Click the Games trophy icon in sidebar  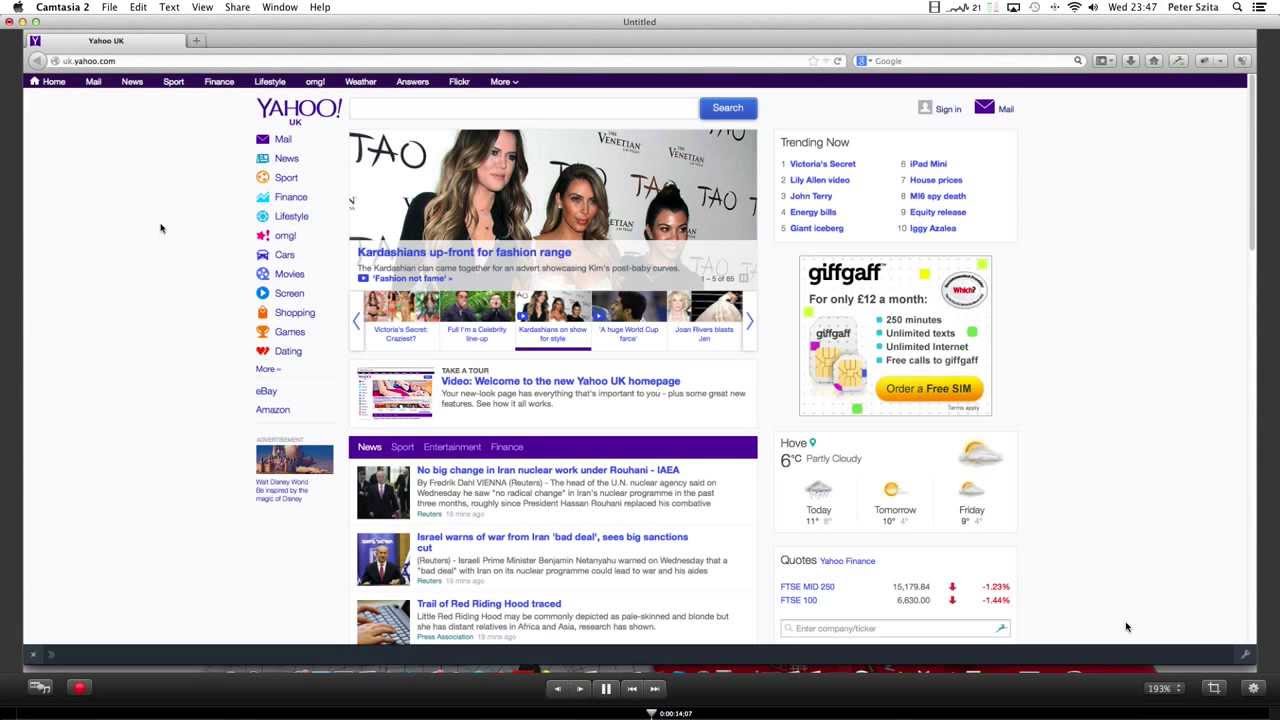[x=262, y=332]
